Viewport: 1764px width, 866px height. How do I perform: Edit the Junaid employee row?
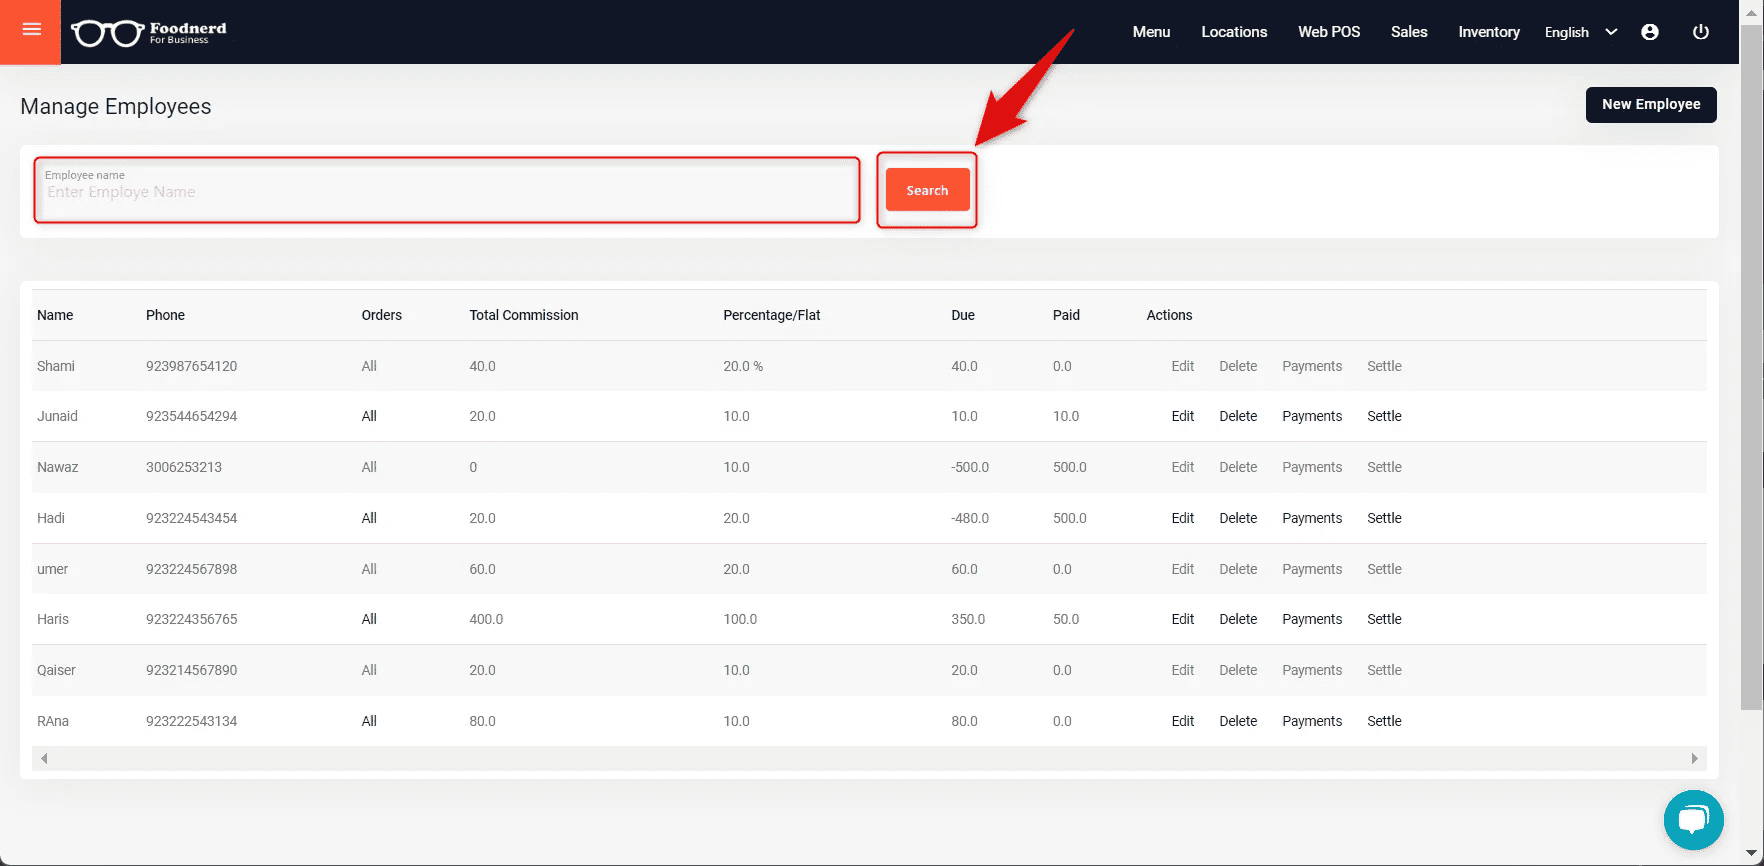tap(1183, 416)
